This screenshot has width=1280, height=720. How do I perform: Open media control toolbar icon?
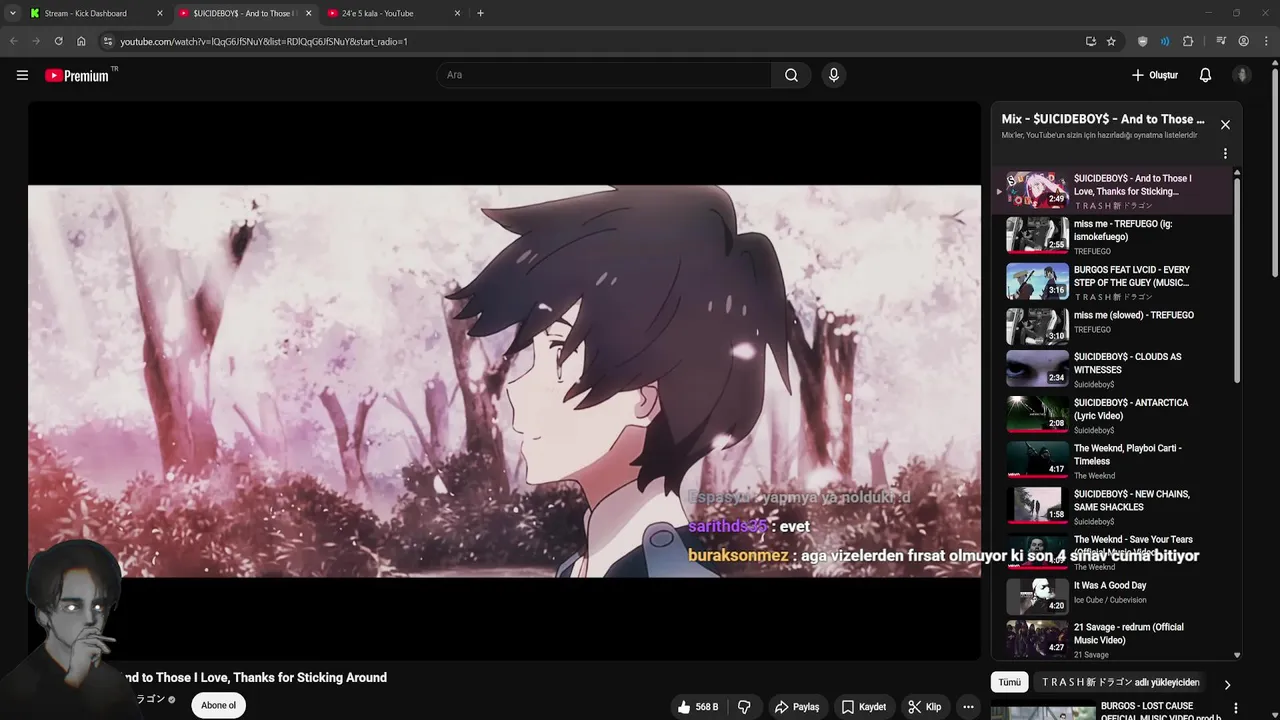pos(1221,41)
